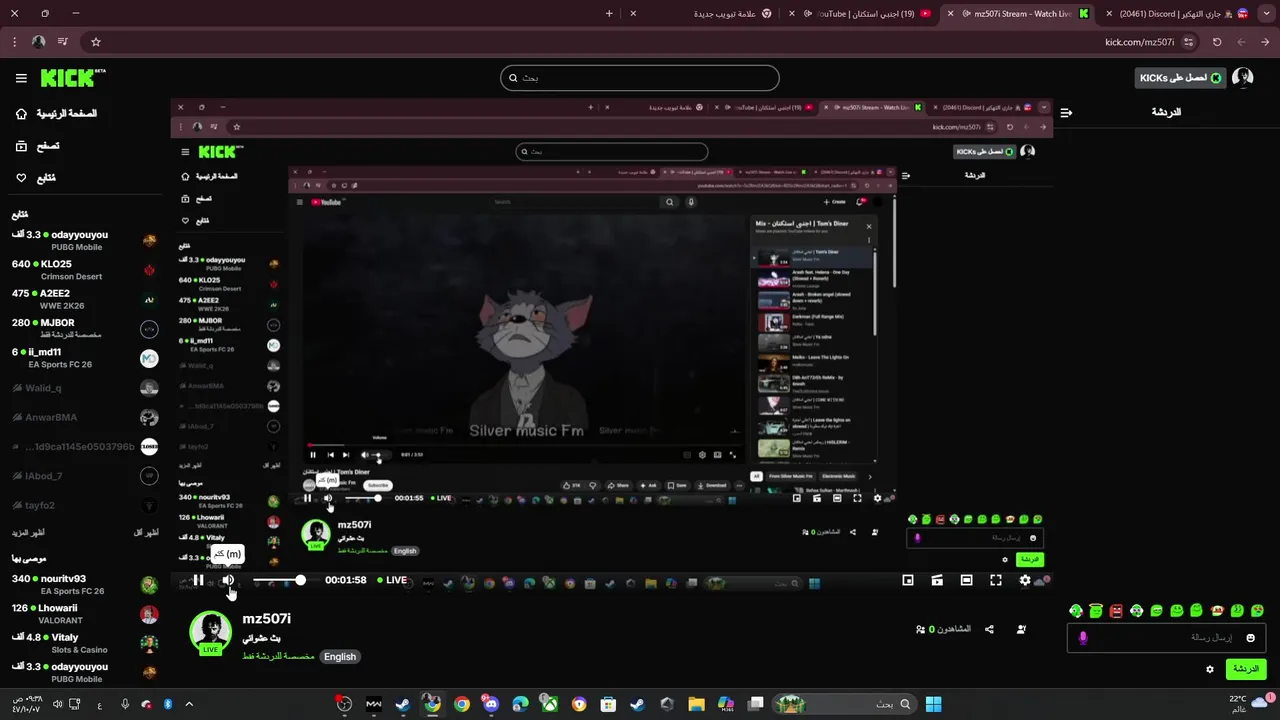The image size is (1280, 720).
Task: Open A2EE2 WWE 2K26 channel
Action: (x=84, y=299)
